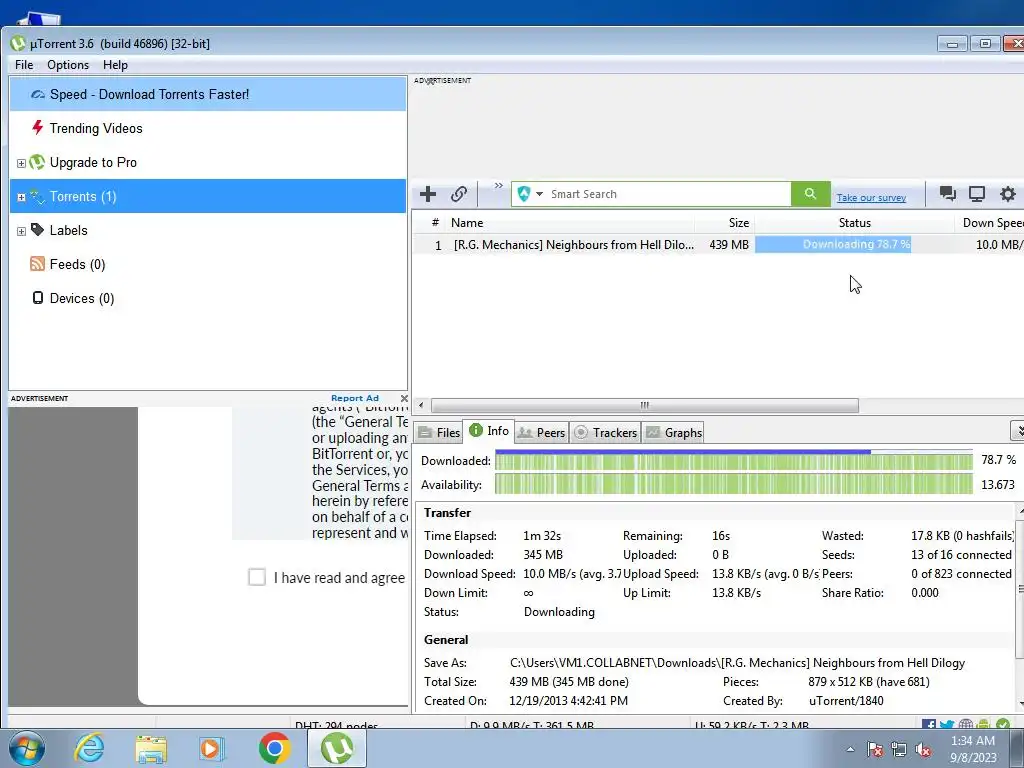This screenshot has height=768, width=1024.
Task: Switch to the Peers tab
Action: click(x=541, y=432)
